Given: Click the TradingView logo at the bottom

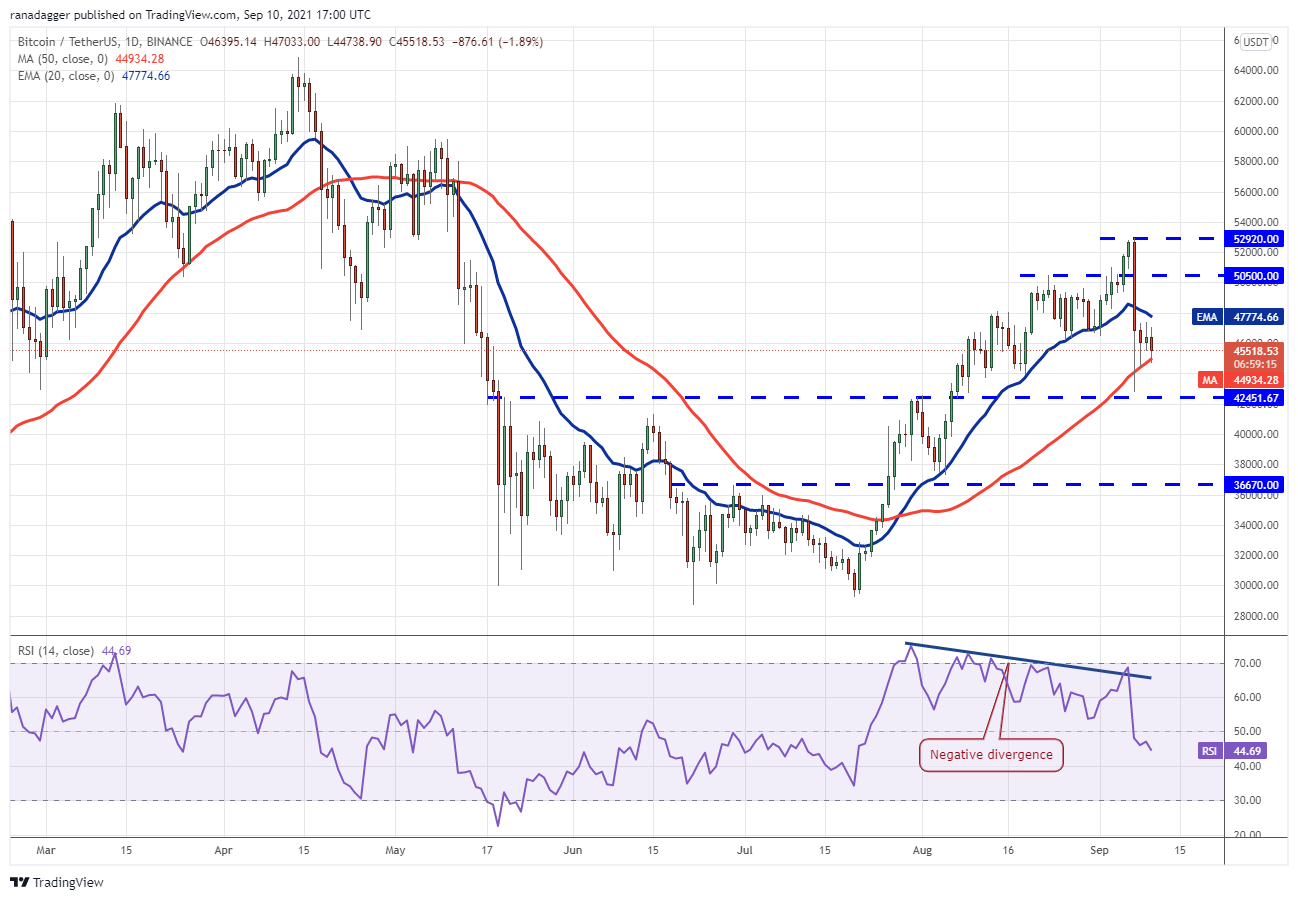Looking at the screenshot, I should coord(57,883).
